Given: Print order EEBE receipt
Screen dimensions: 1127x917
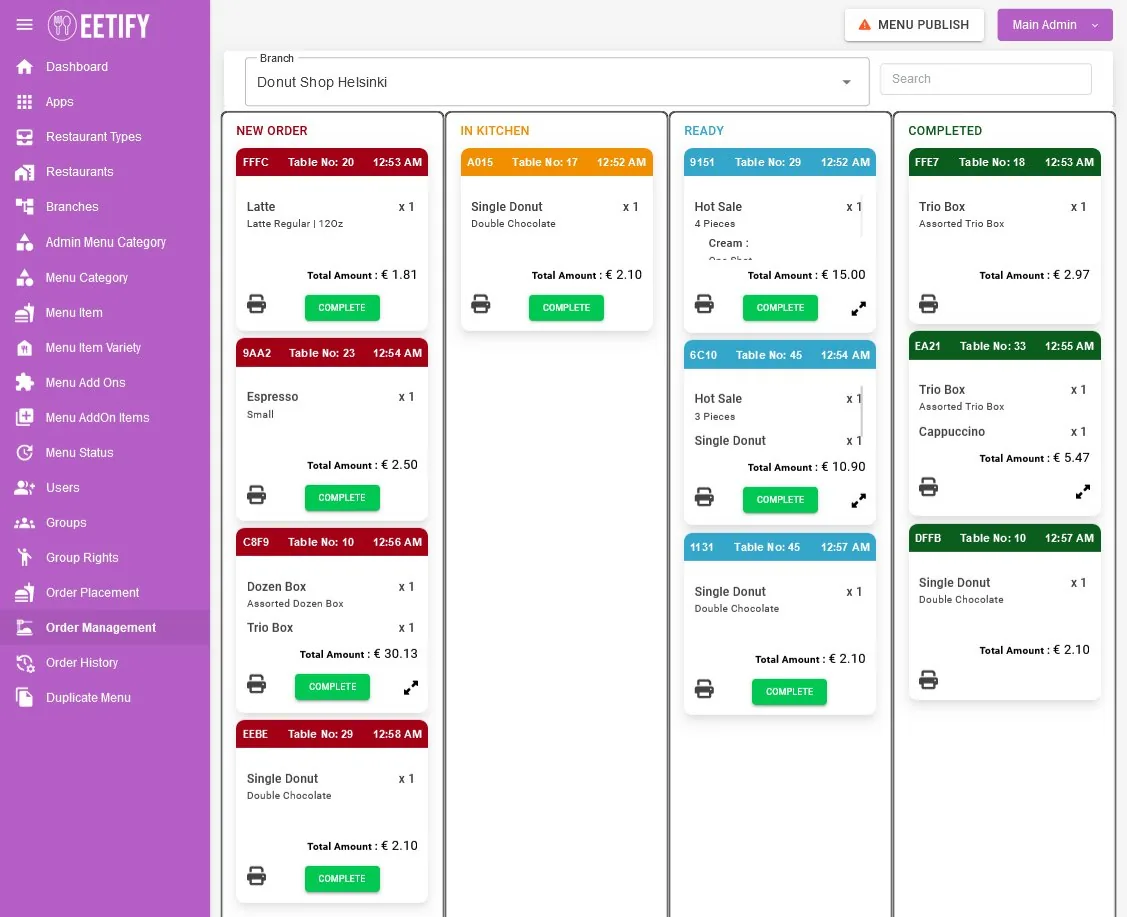Looking at the screenshot, I should click(x=257, y=875).
